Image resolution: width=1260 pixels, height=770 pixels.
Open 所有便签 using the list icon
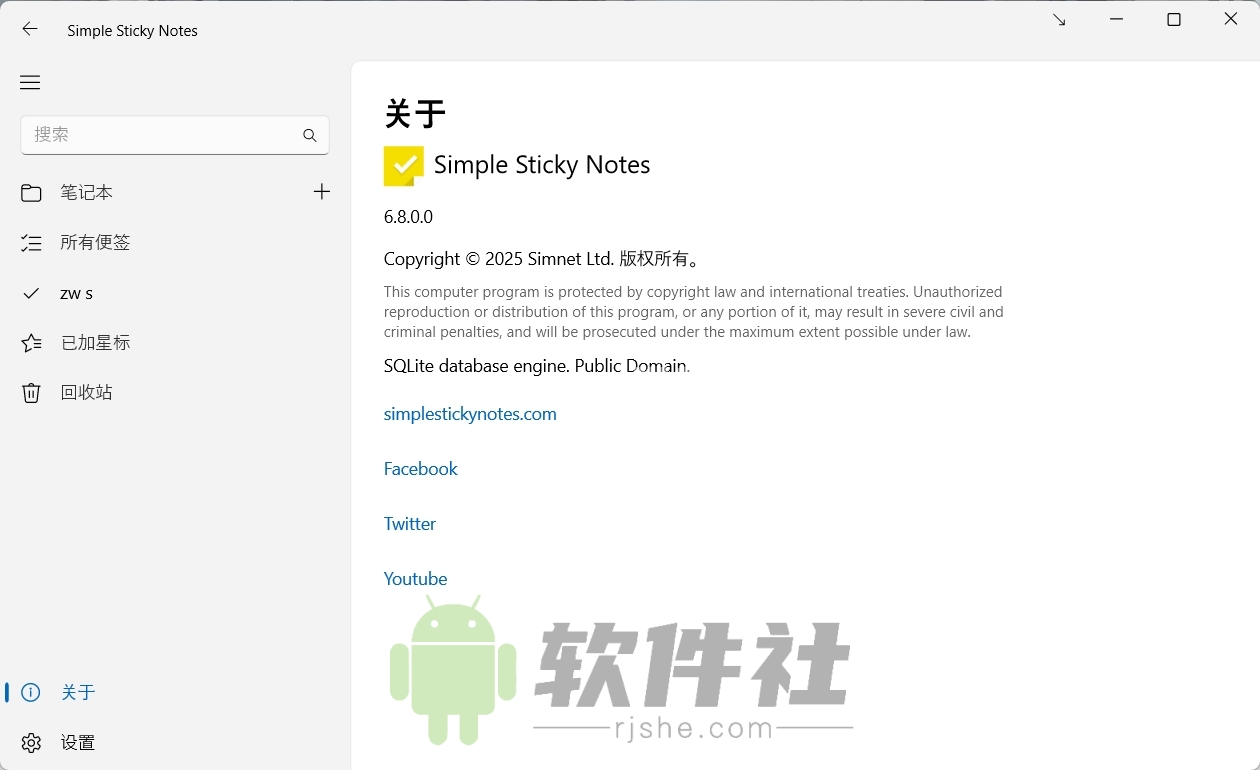pos(31,242)
